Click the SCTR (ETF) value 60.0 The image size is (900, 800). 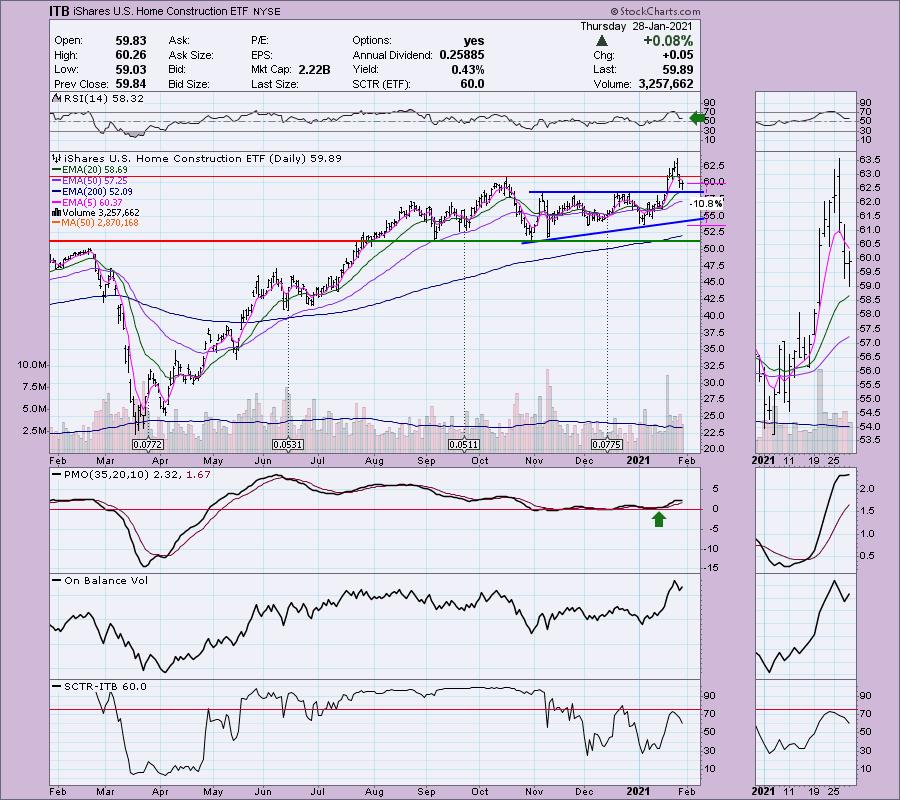click(472, 84)
